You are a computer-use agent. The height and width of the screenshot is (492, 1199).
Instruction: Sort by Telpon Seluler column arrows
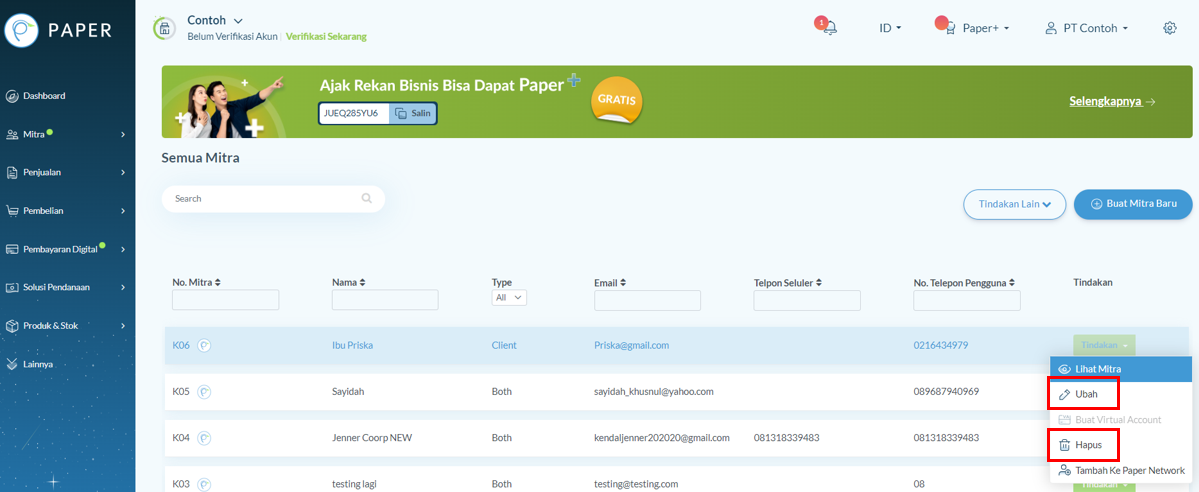pyautogui.click(x=819, y=282)
